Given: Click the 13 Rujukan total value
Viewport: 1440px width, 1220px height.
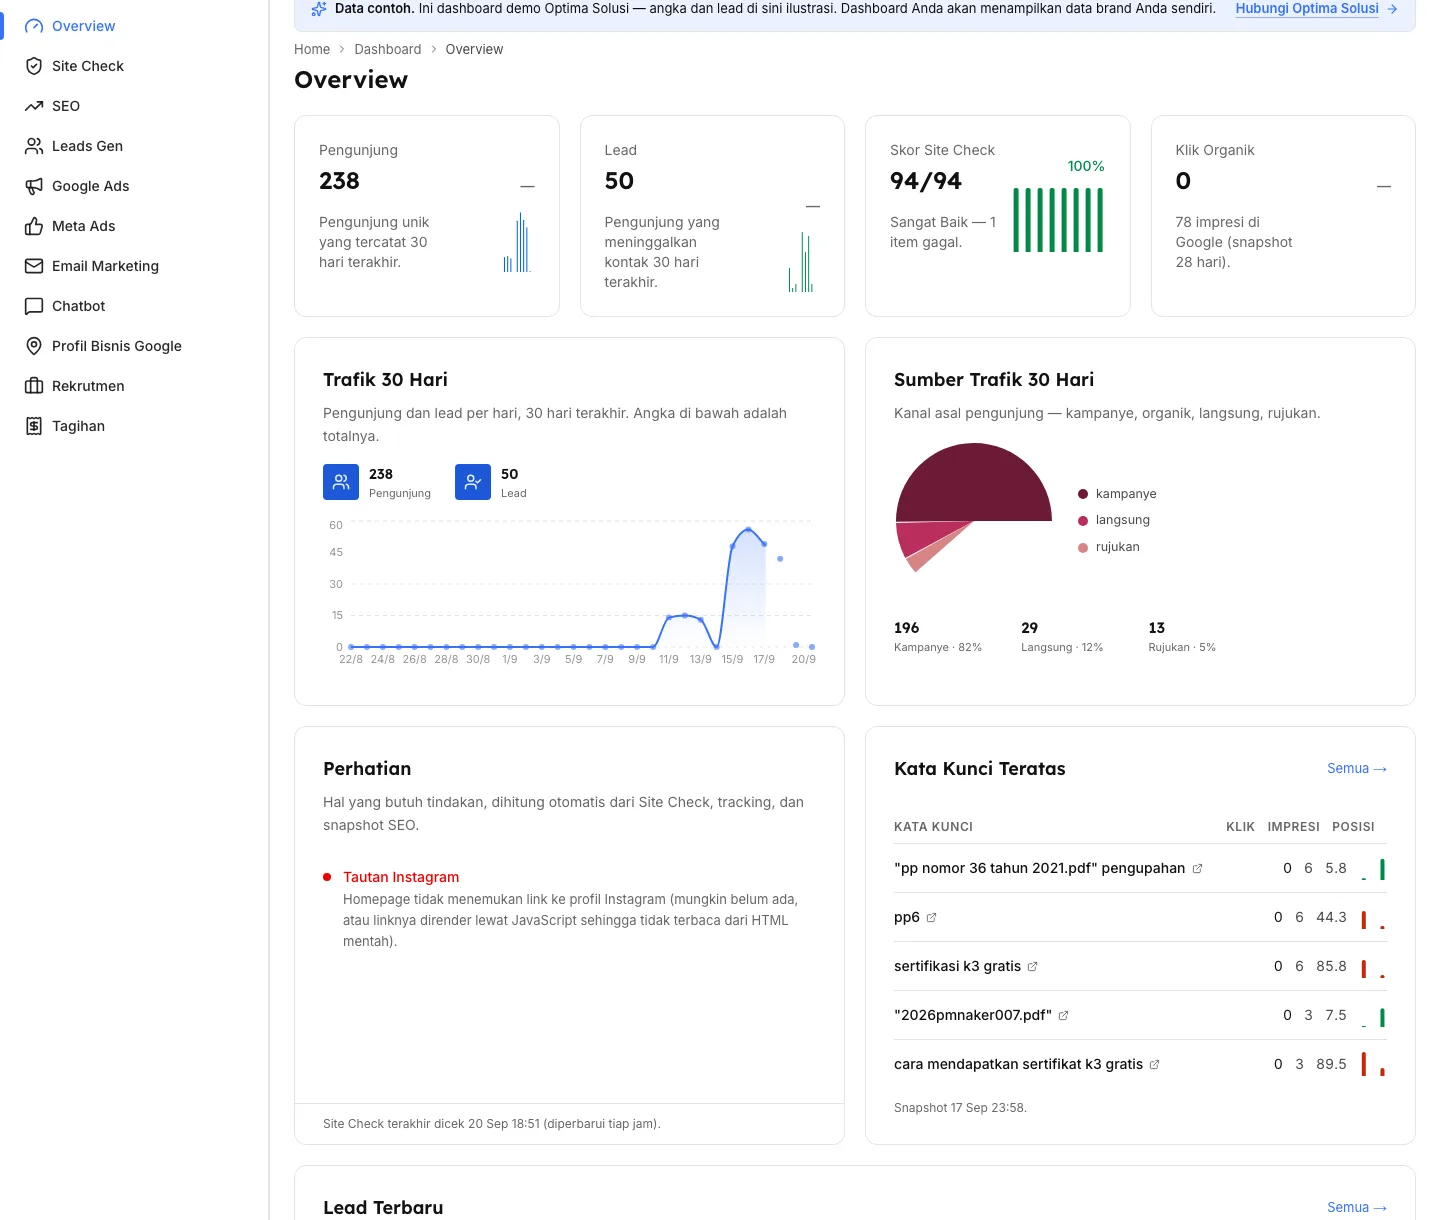Looking at the screenshot, I should click(1156, 628).
